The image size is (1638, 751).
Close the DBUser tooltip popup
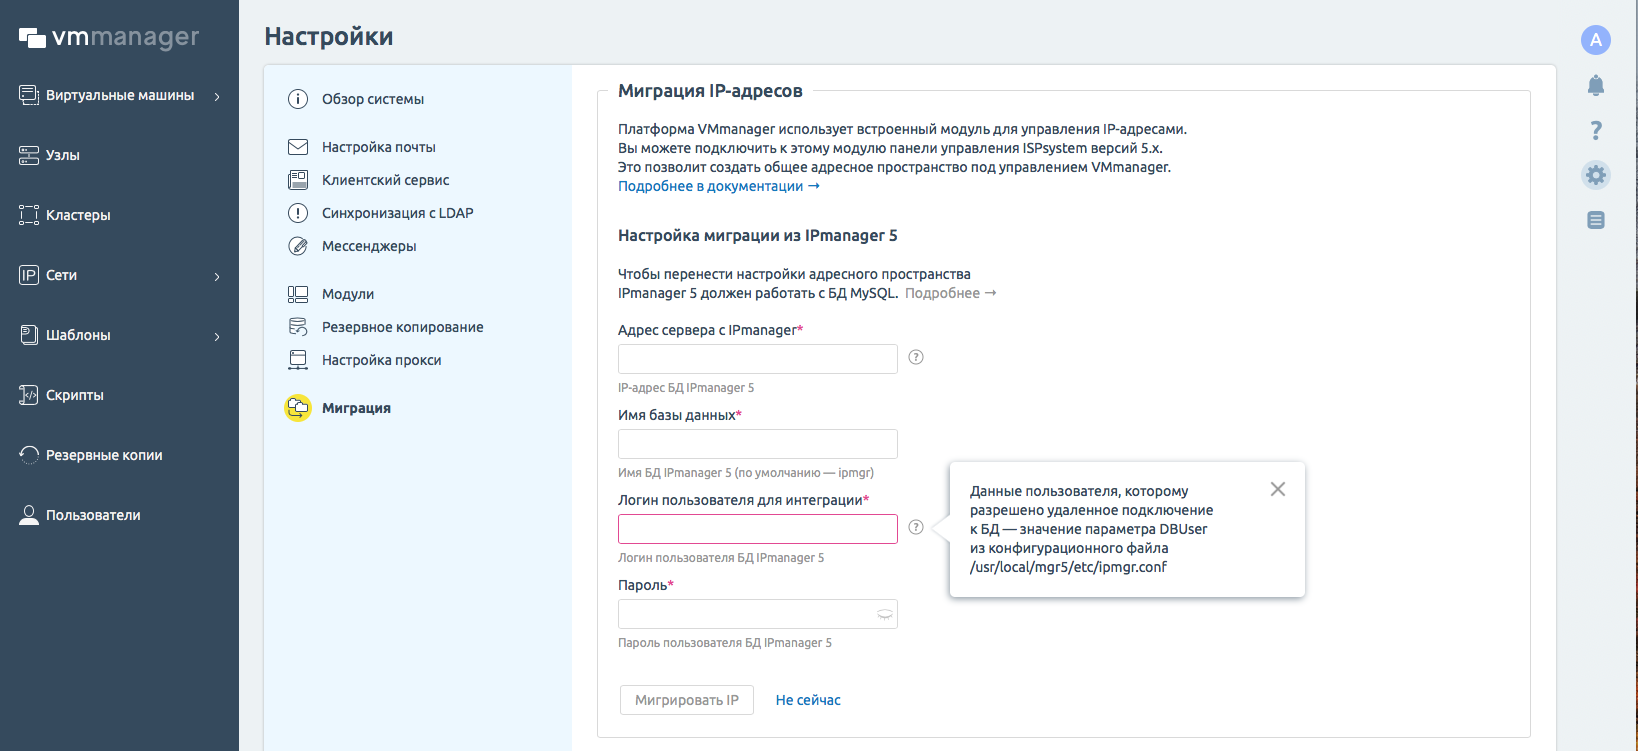tap(1278, 489)
